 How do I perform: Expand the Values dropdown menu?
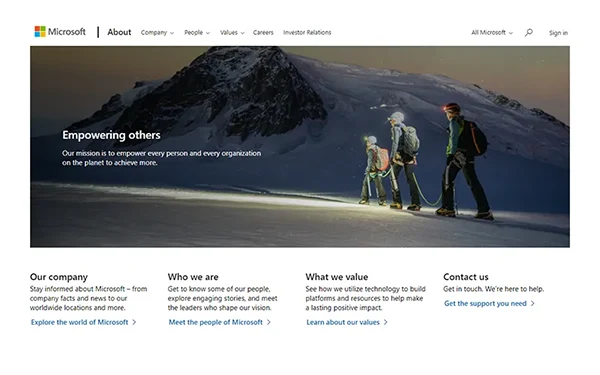tap(232, 33)
